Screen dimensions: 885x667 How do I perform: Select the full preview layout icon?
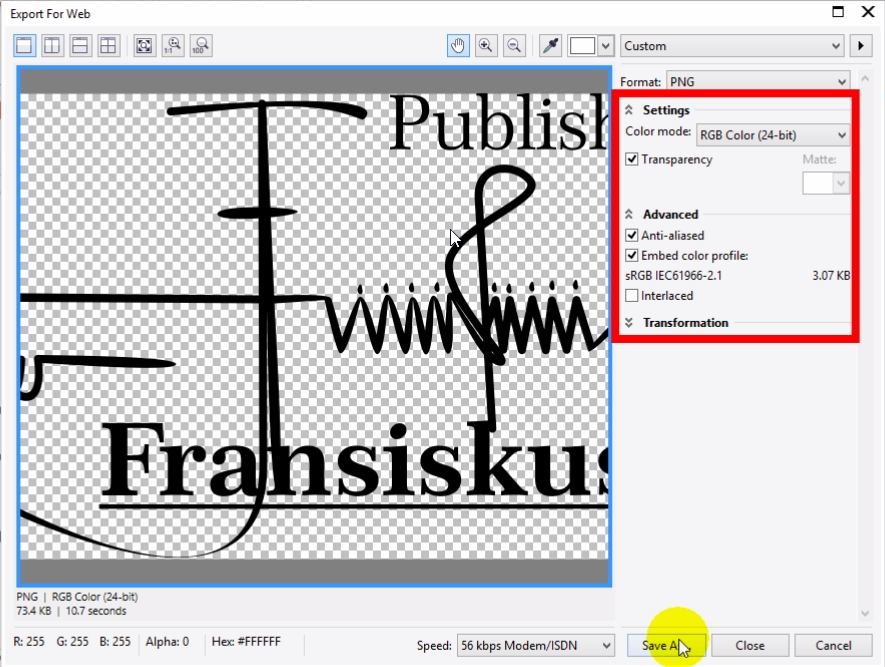click(24, 46)
